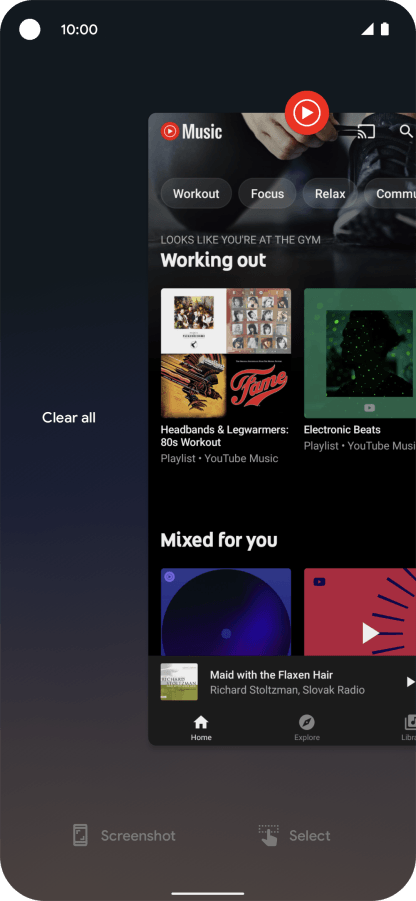Viewport: 416px width, 901px height.
Task: Go to the Home tab
Action: tap(201, 728)
